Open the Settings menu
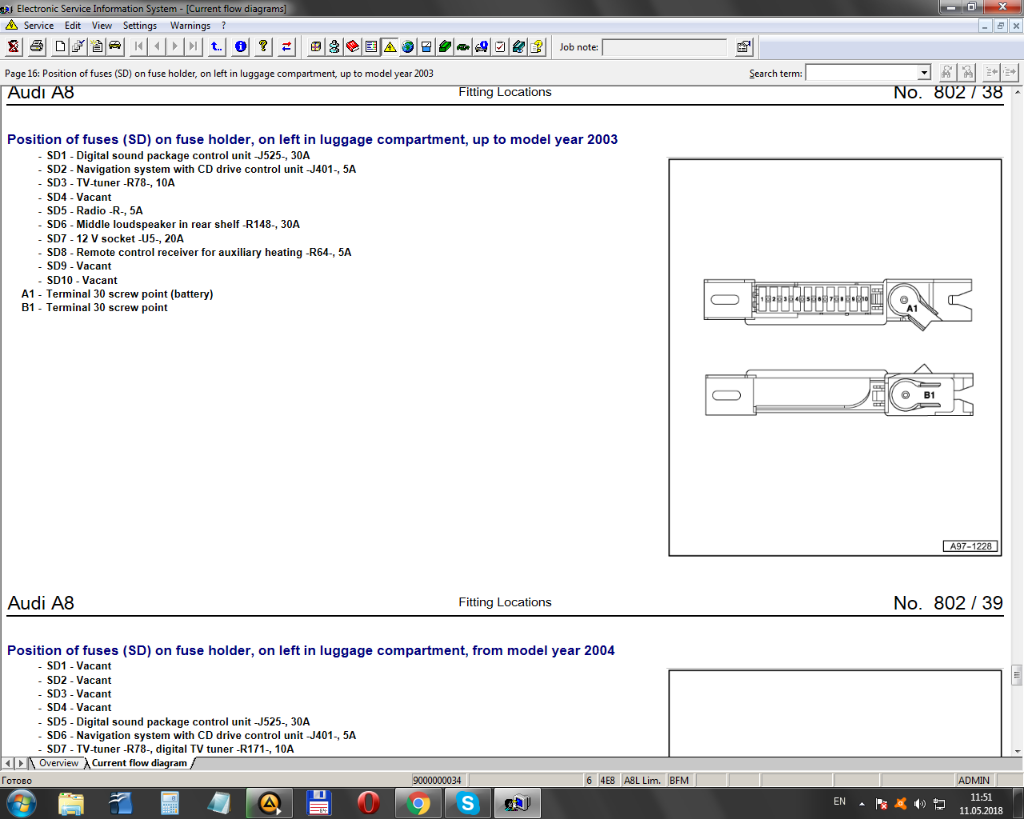1024x819 pixels. [140, 25]
